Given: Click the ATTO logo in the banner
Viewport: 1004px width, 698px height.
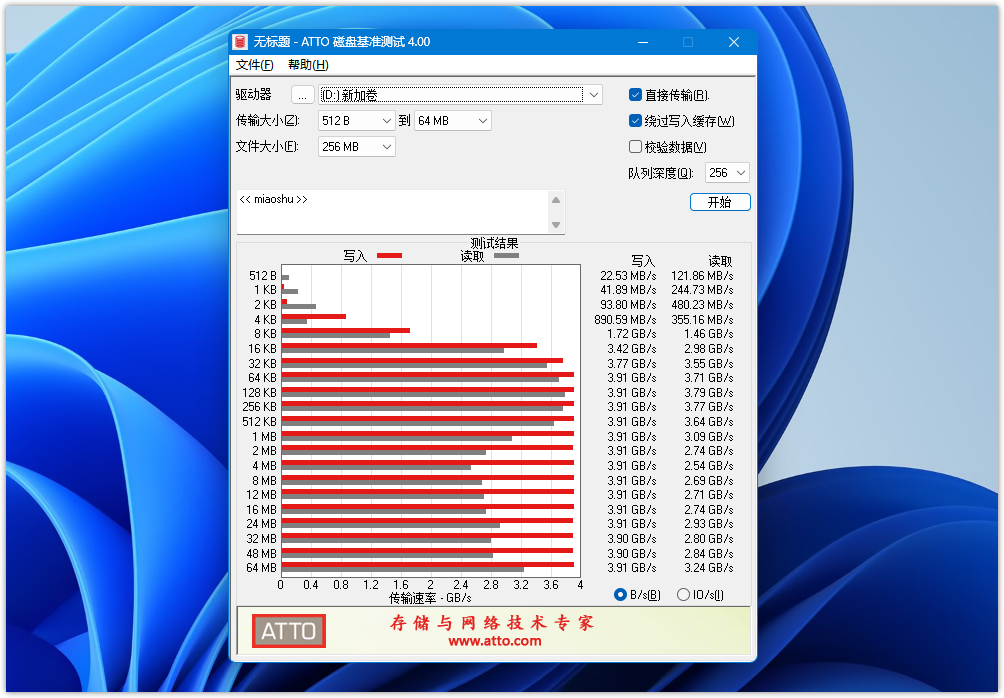Looking at the screenshot, I should 289,631.
